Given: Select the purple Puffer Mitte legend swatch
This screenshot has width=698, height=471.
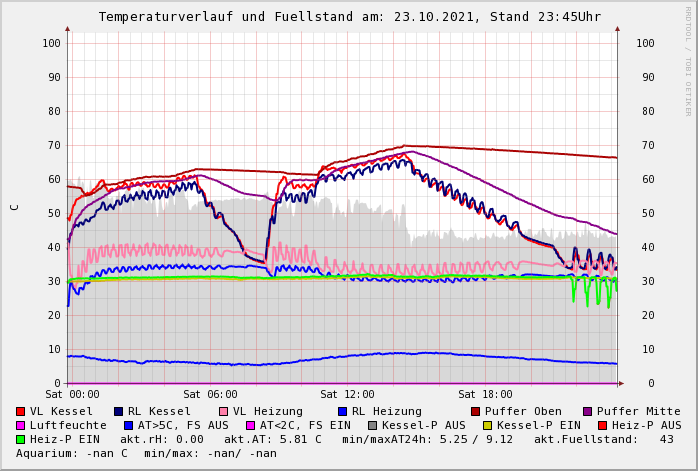Looking at the screenshot, I should tap(588, 411).
